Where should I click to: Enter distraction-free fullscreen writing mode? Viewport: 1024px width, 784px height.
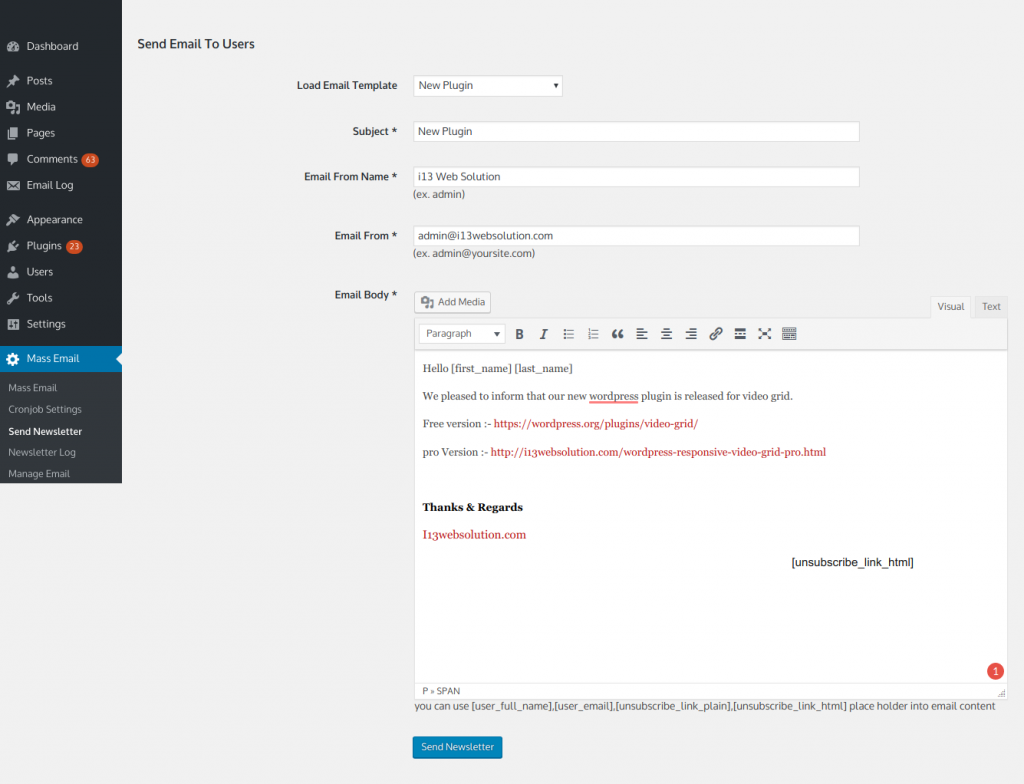click(x=764, y=333)
